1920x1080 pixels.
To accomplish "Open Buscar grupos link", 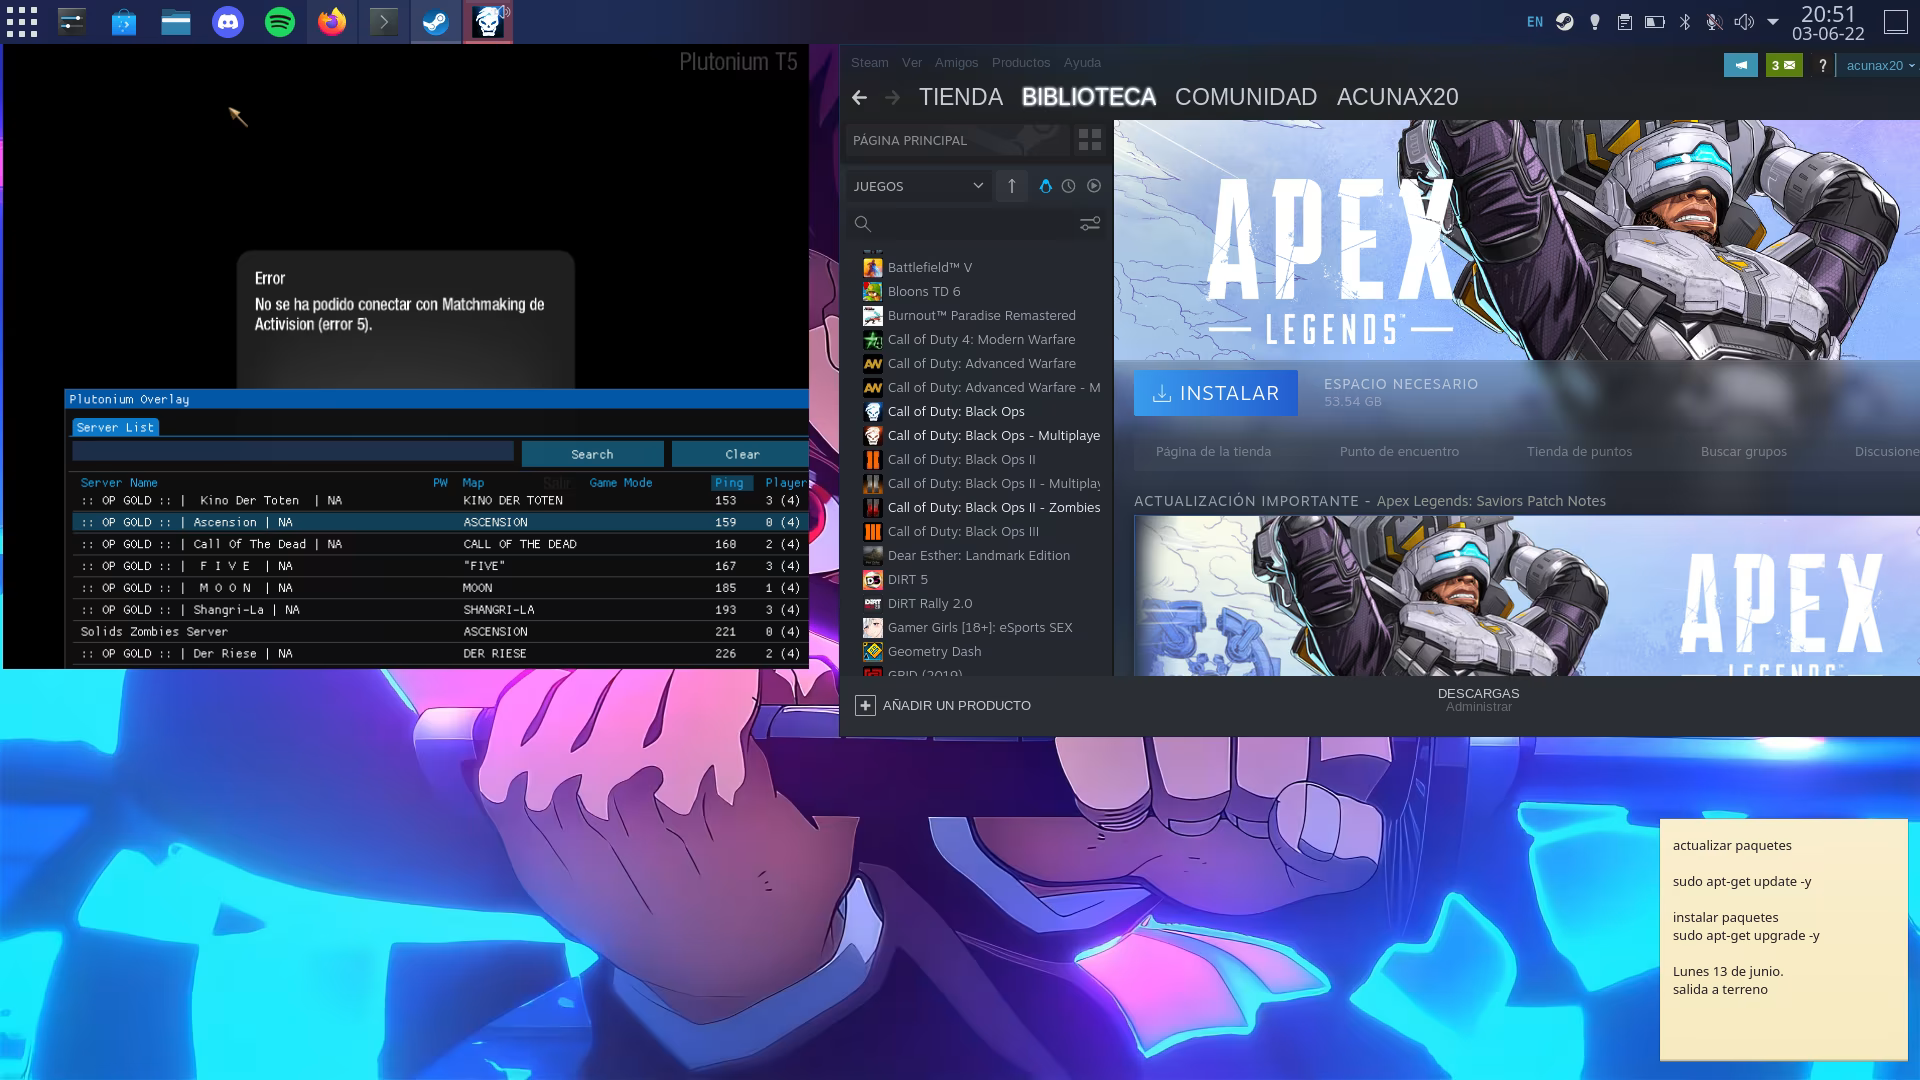I will click(x=1744, y=451).
